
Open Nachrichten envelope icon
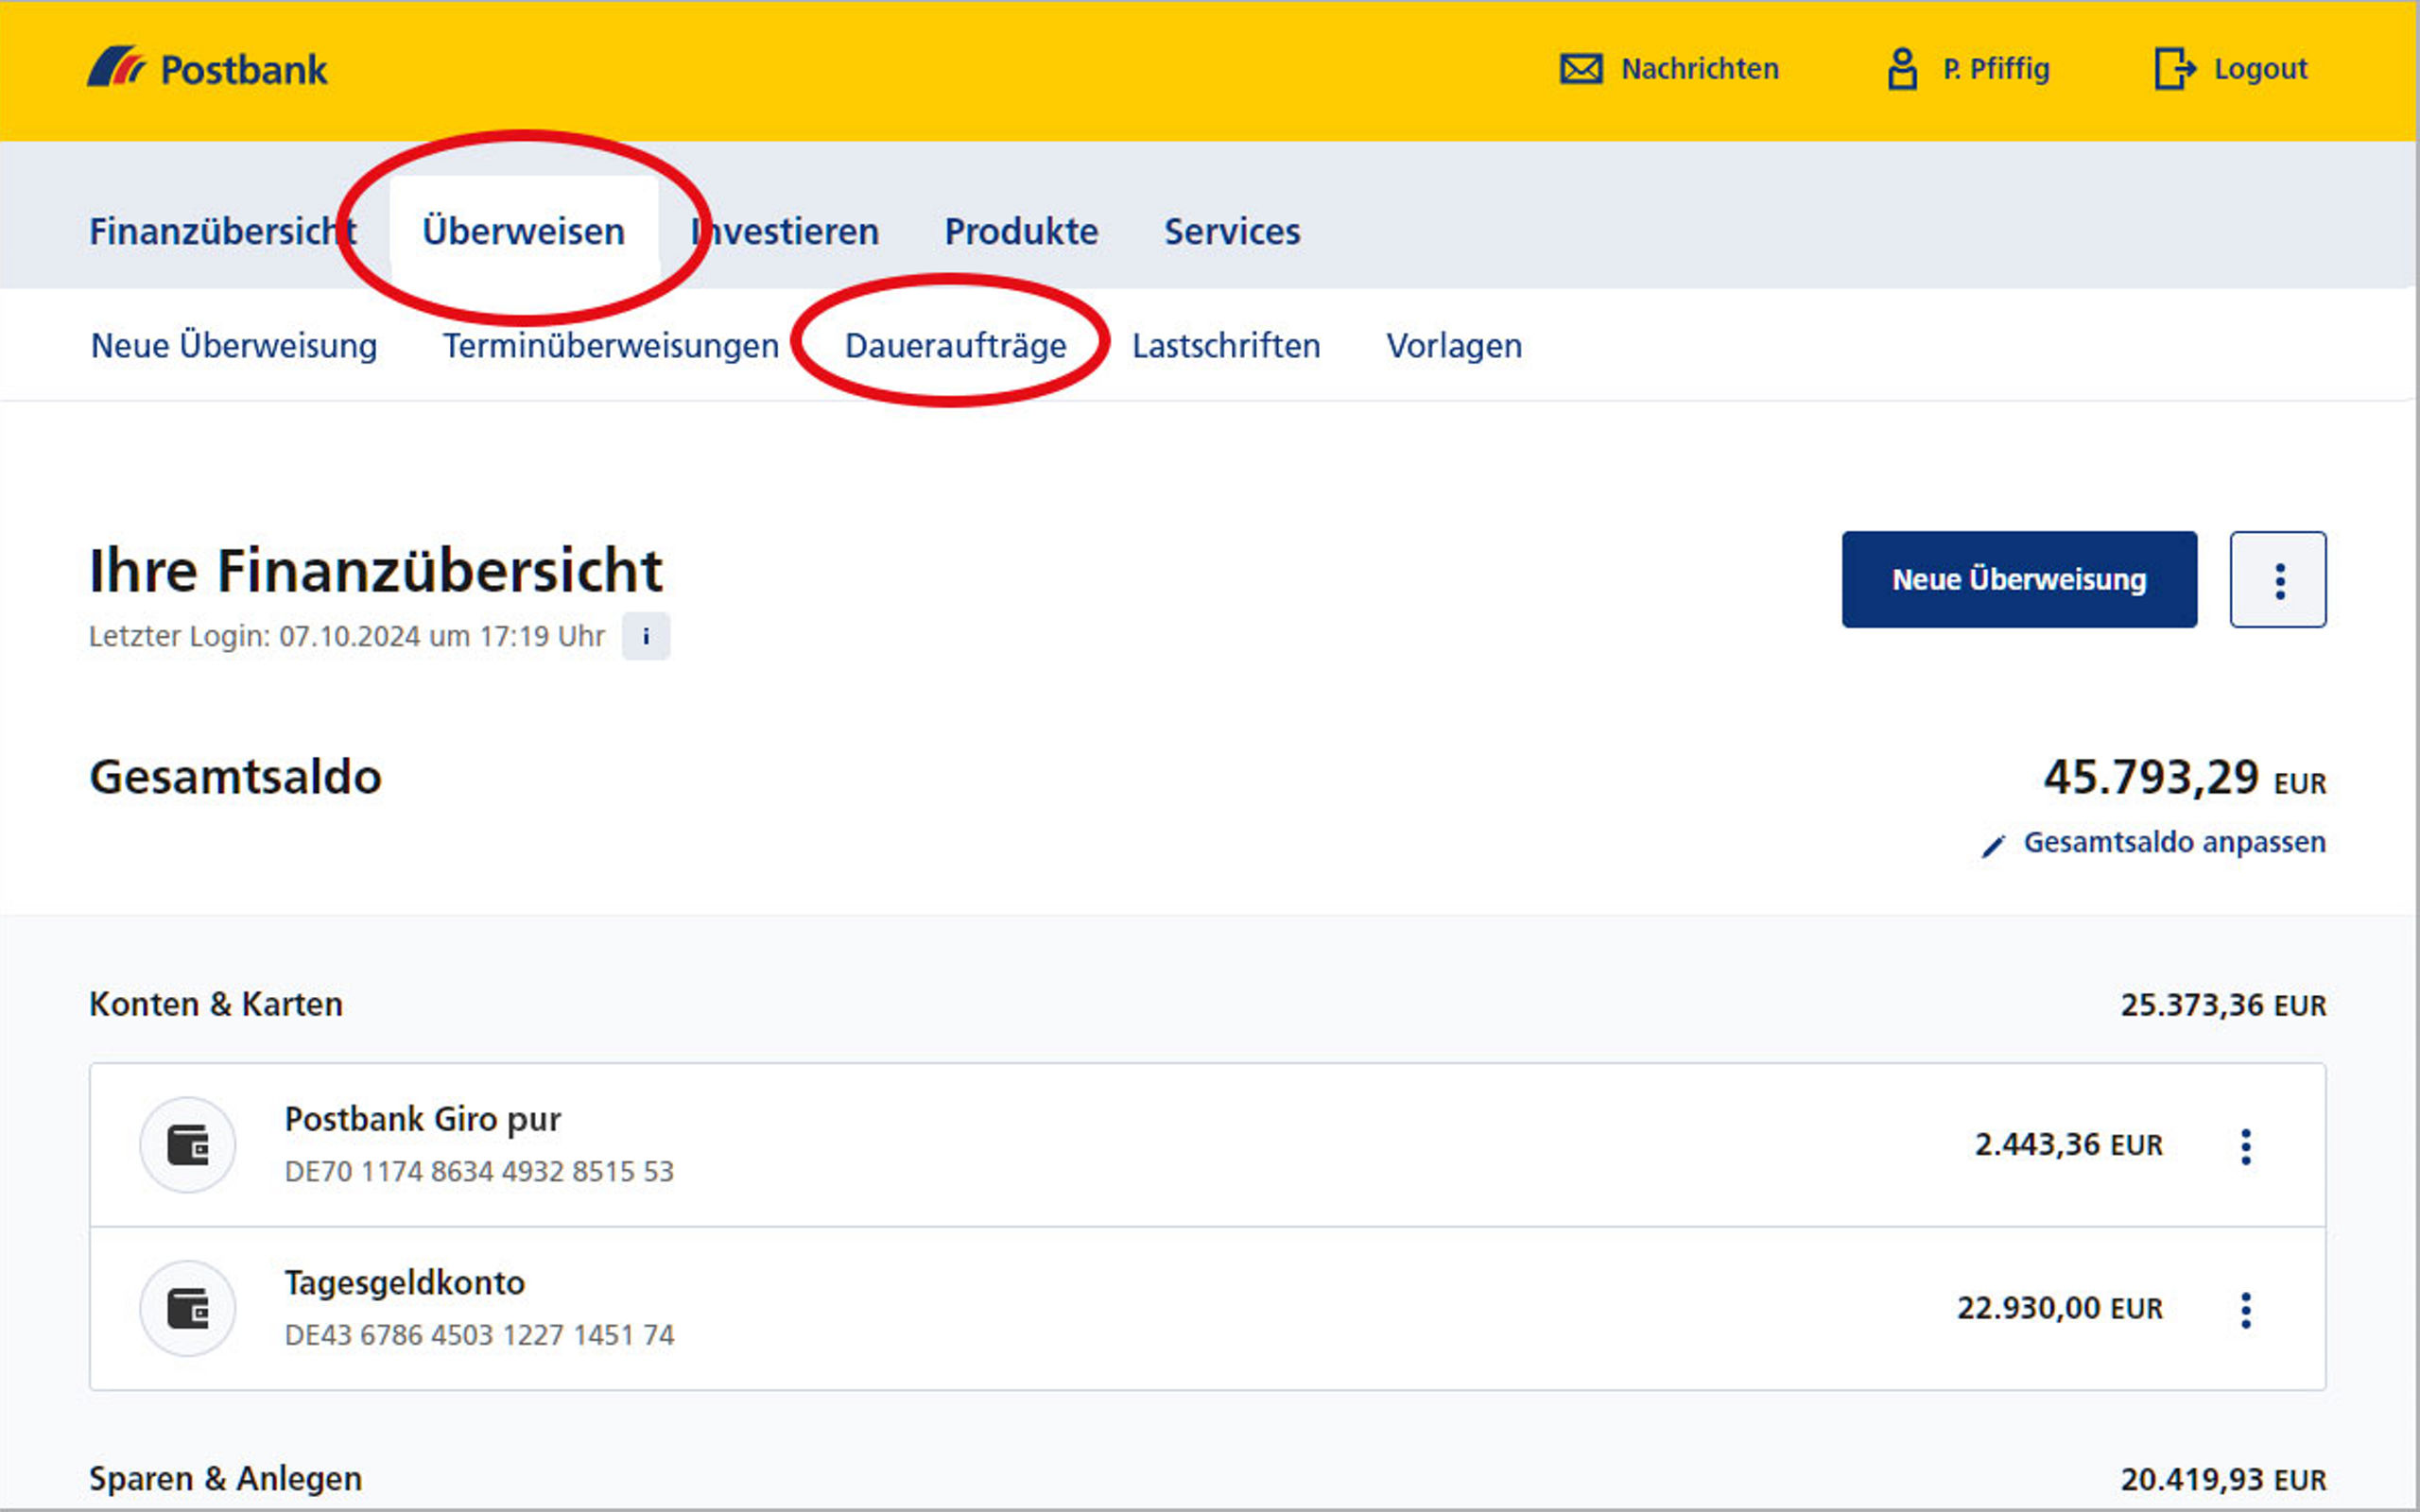point(1581,69)
